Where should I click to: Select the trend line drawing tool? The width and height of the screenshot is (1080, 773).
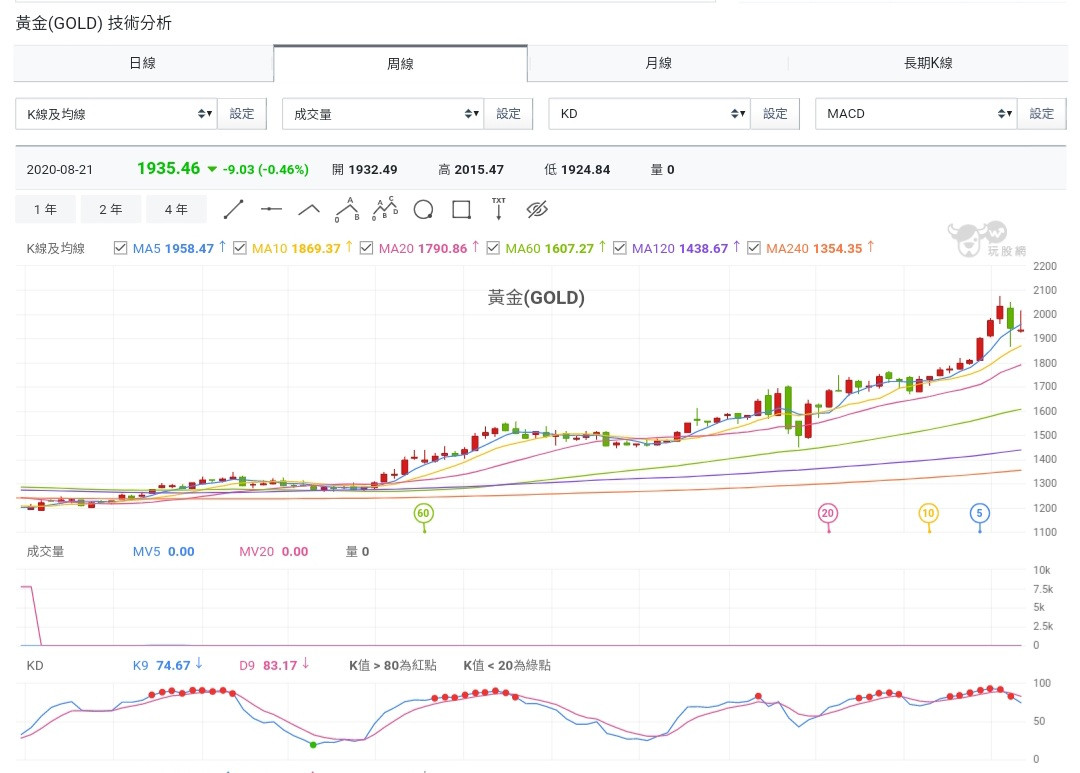233,209
